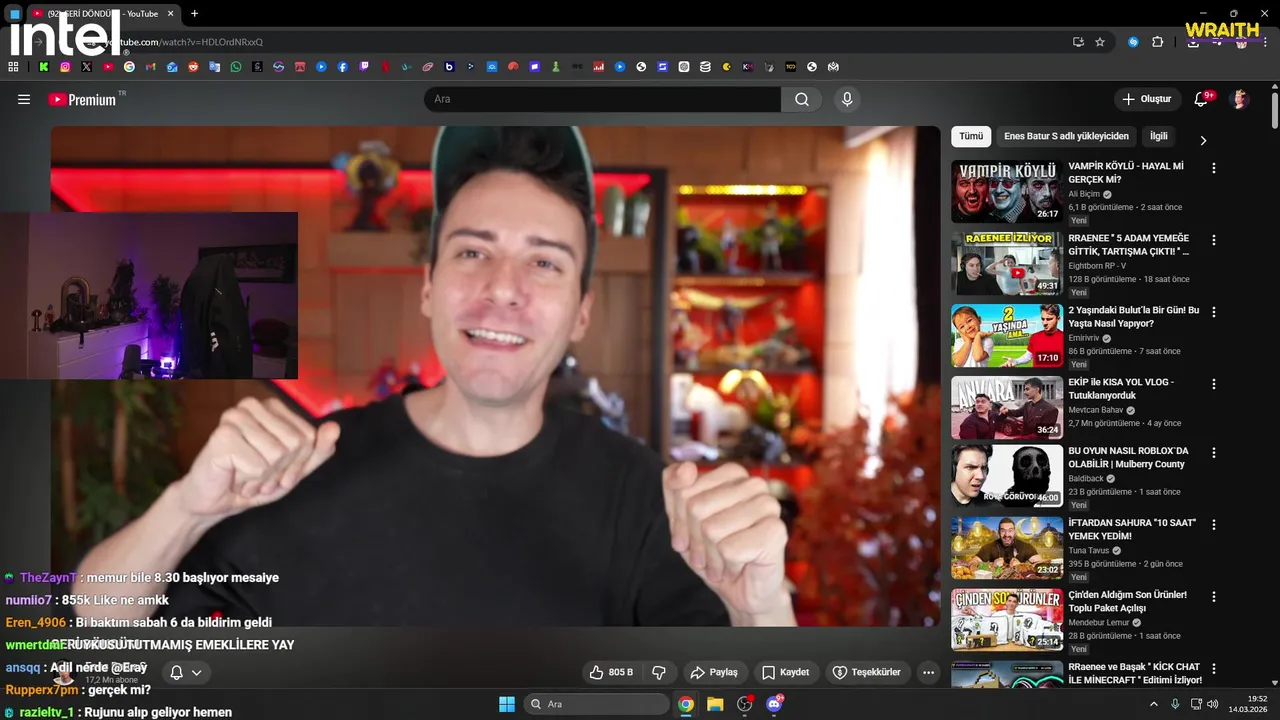
Task: Open options for VAMPİR KÖYLÜ video
Action: (x=1214, y=168)
